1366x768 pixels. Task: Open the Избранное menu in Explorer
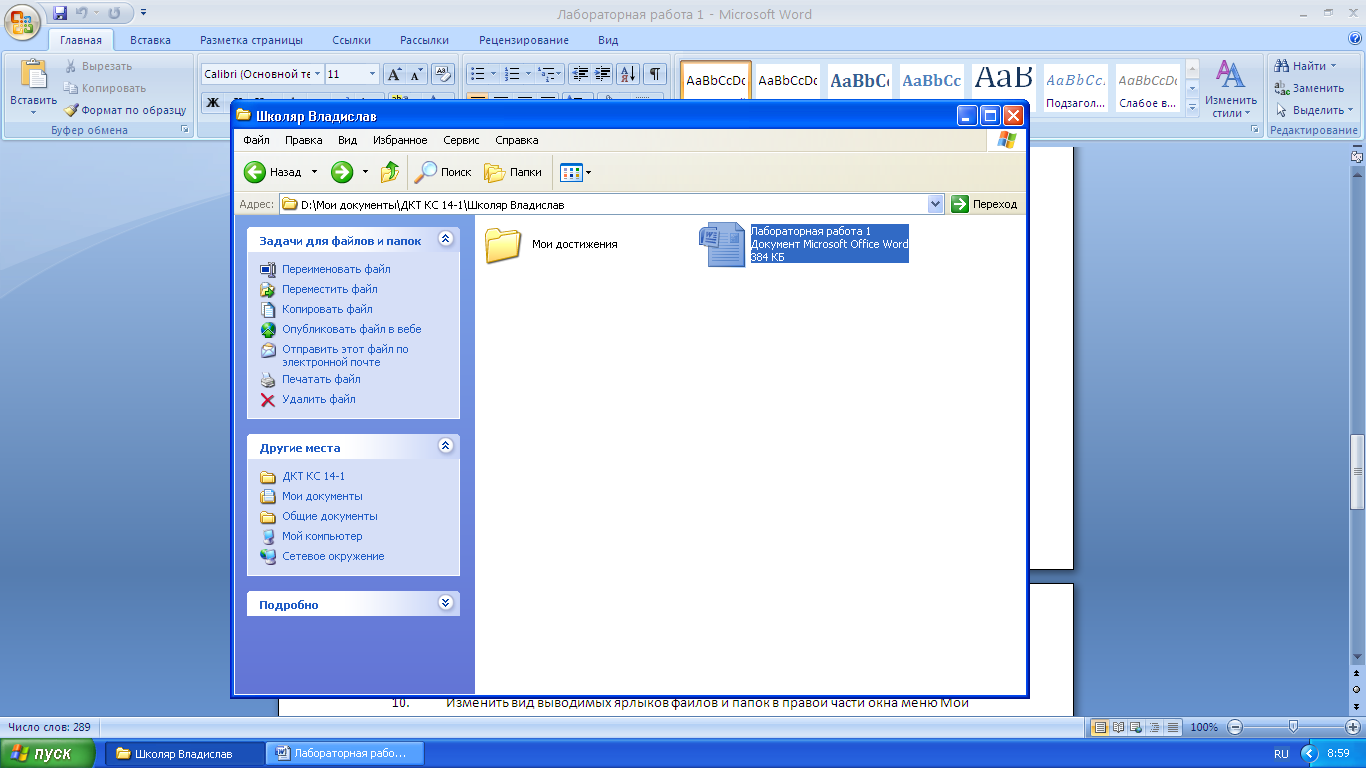point(400,140)
